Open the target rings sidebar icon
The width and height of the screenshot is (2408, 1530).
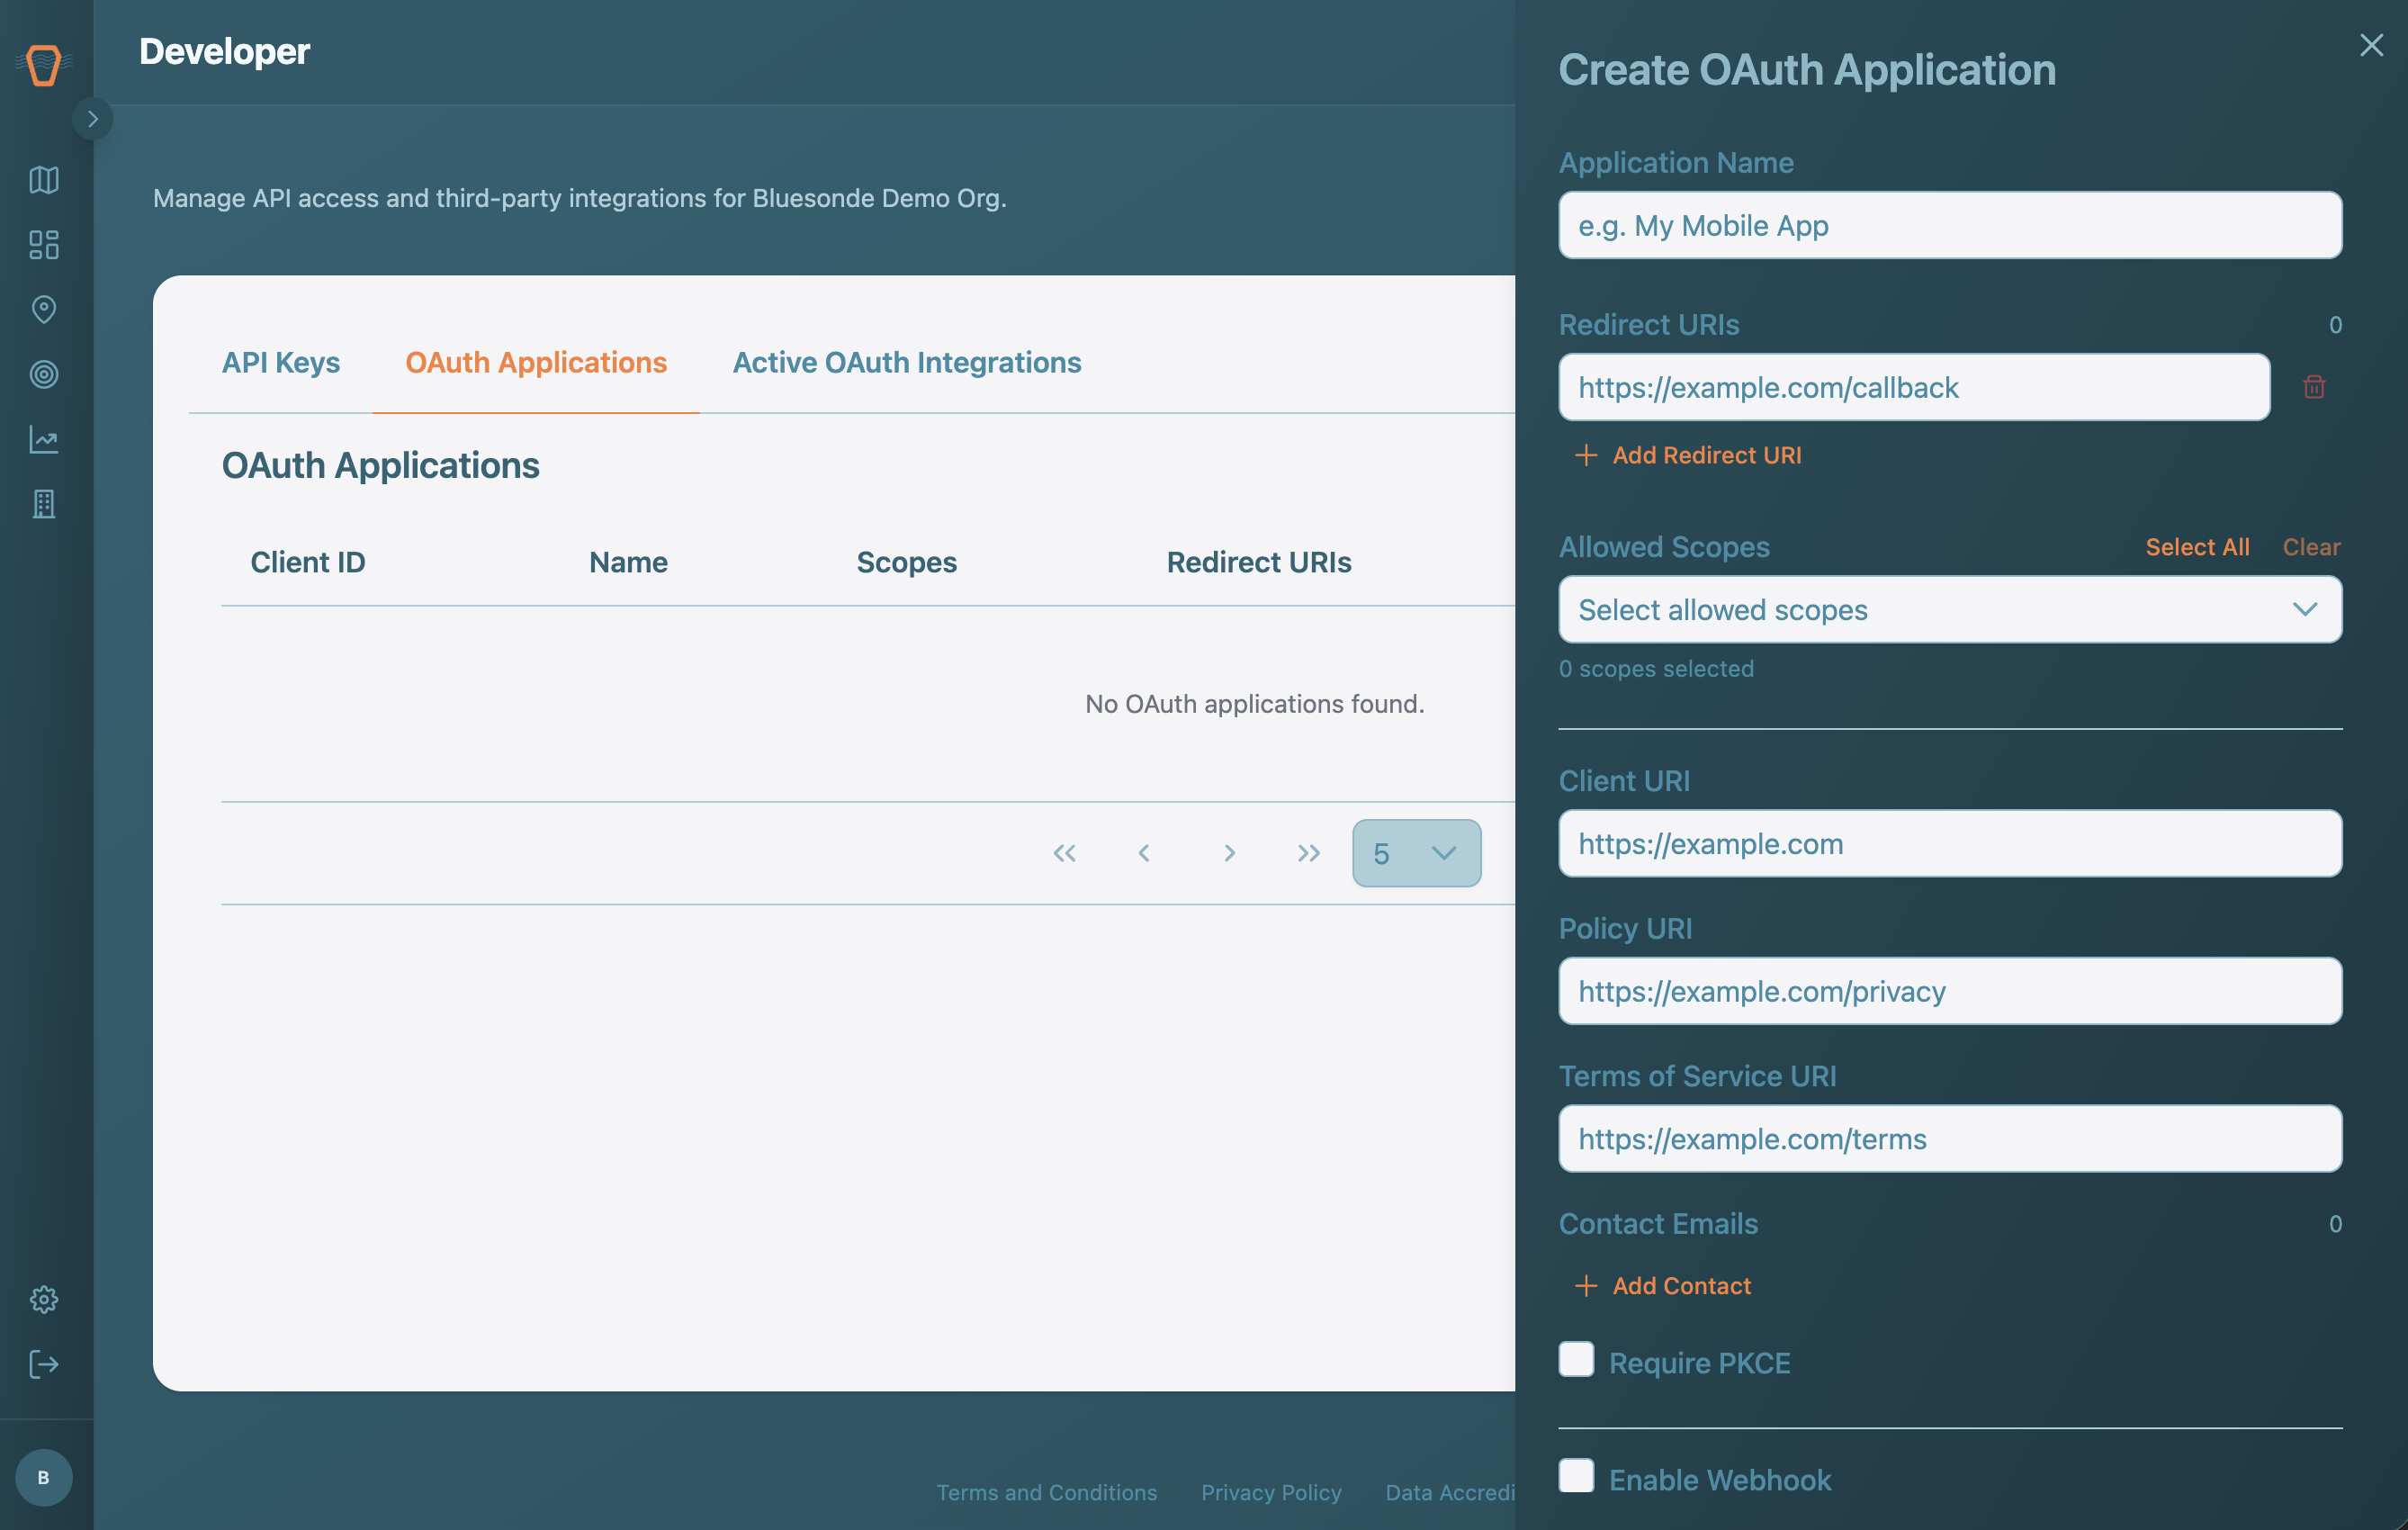point(44,375)
